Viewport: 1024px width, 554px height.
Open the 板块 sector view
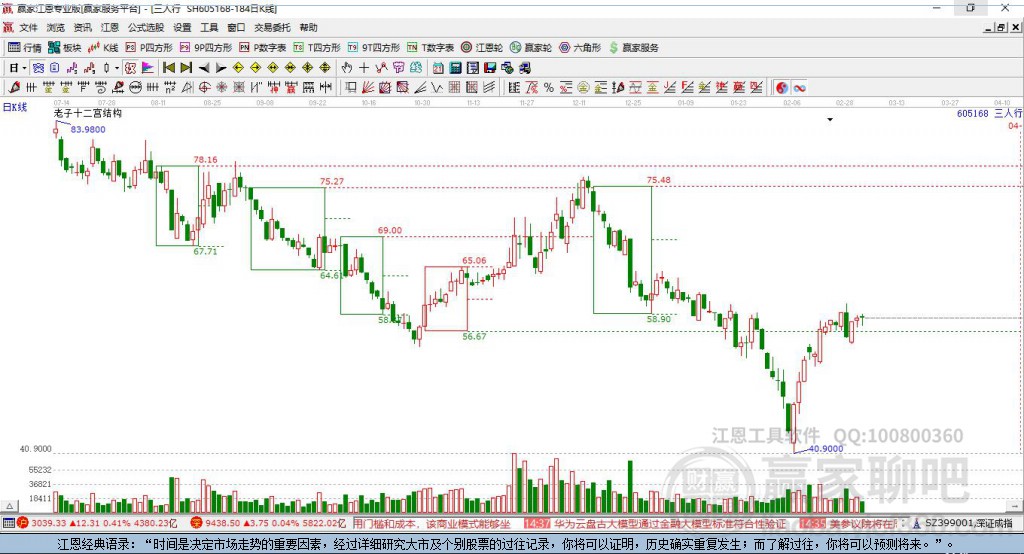coord(64,48)
